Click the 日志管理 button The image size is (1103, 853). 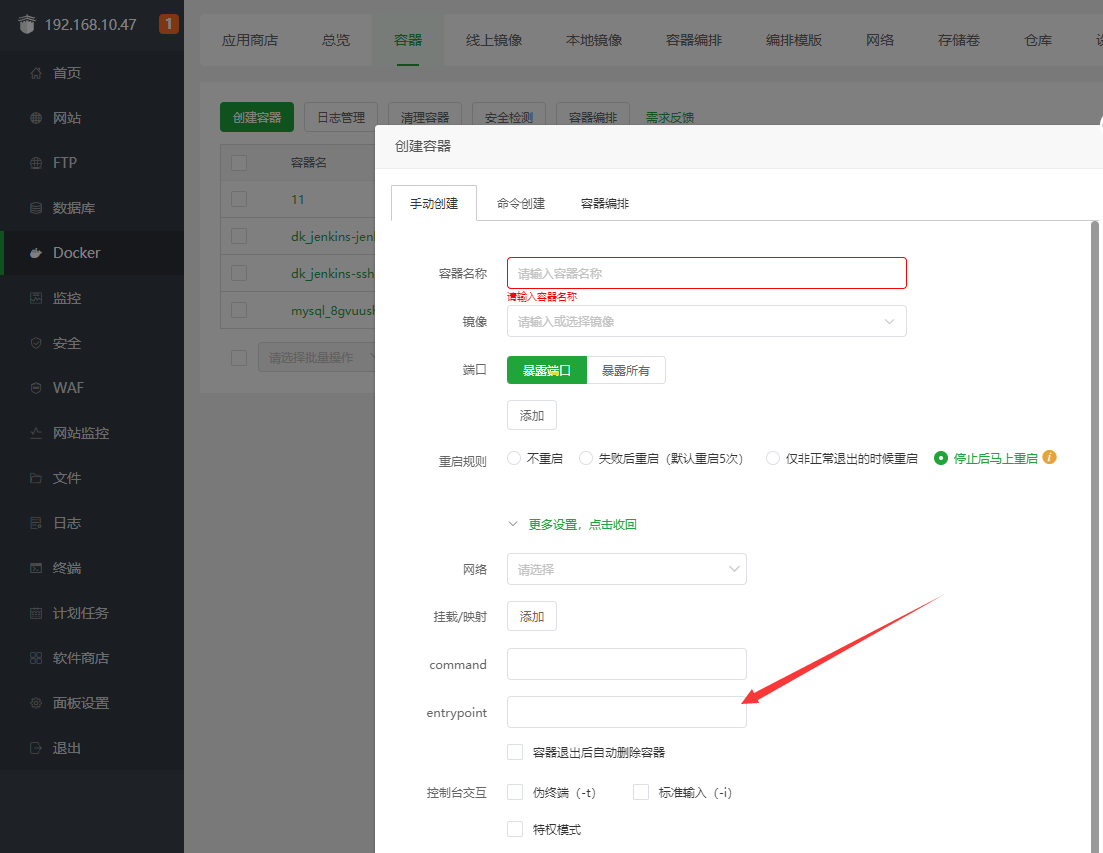[341, 117]
